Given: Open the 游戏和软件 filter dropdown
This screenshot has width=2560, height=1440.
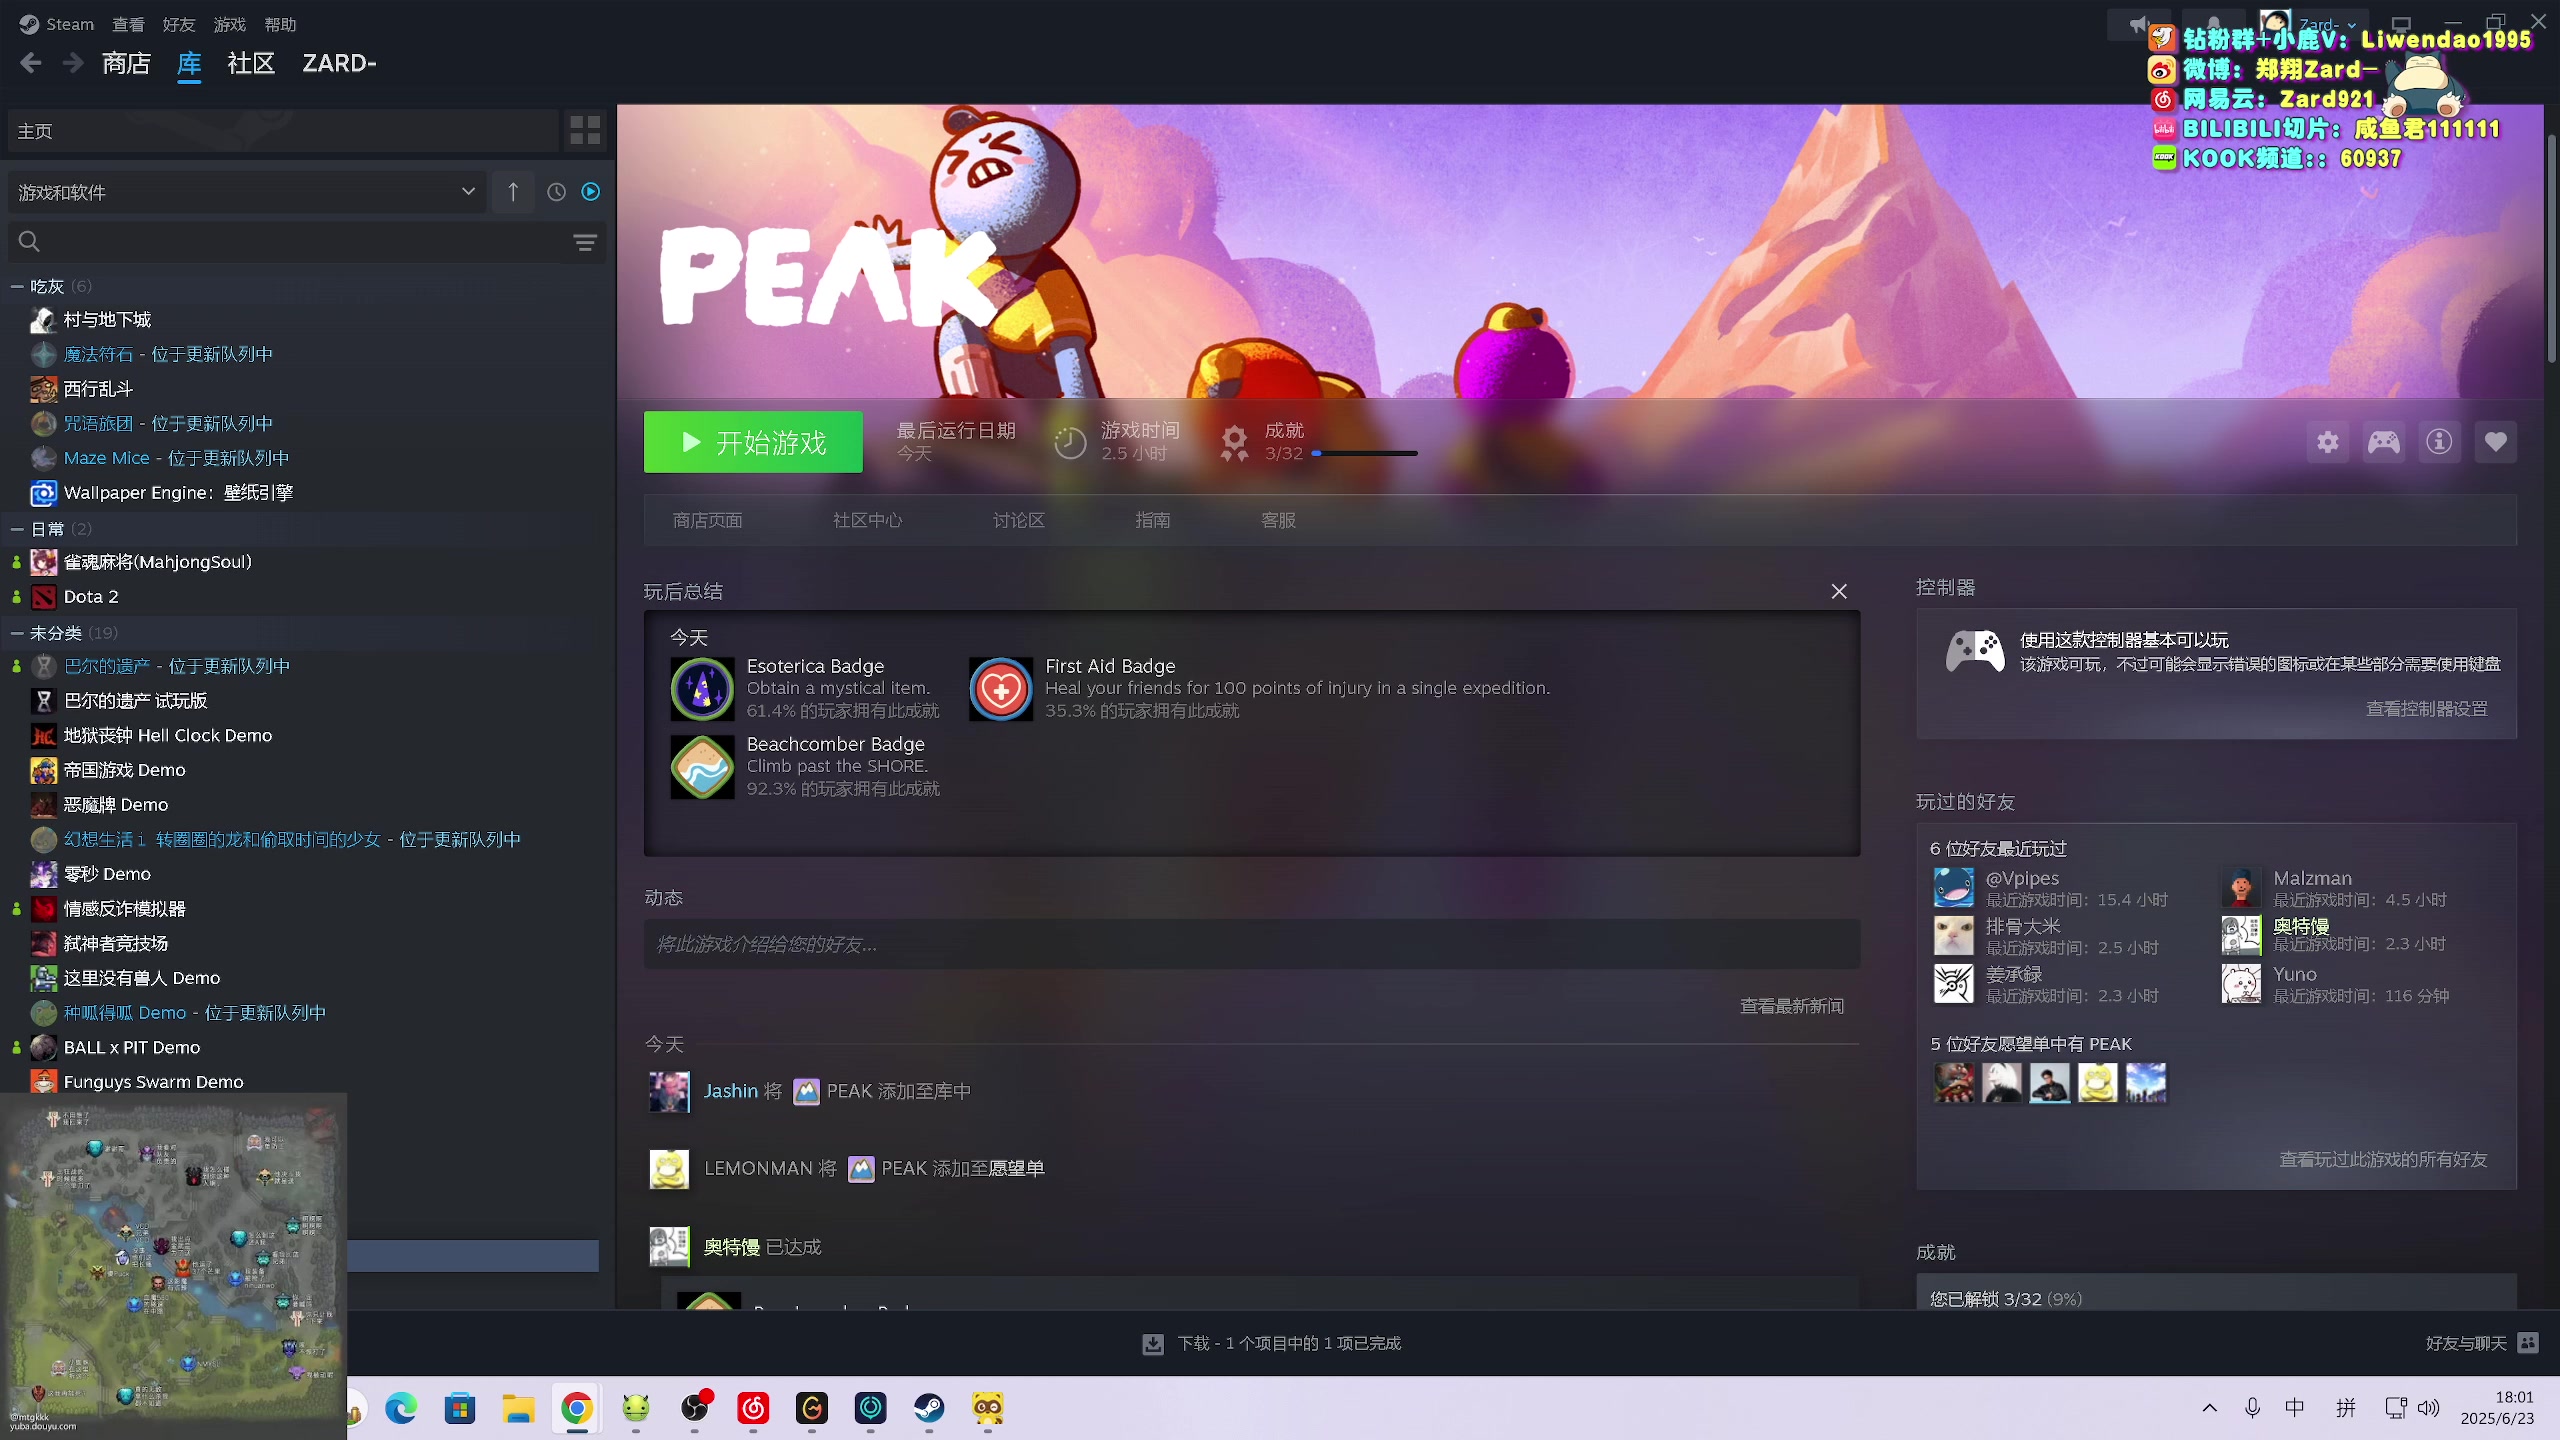Looking at the screenshot, I should tap(247, 191).
